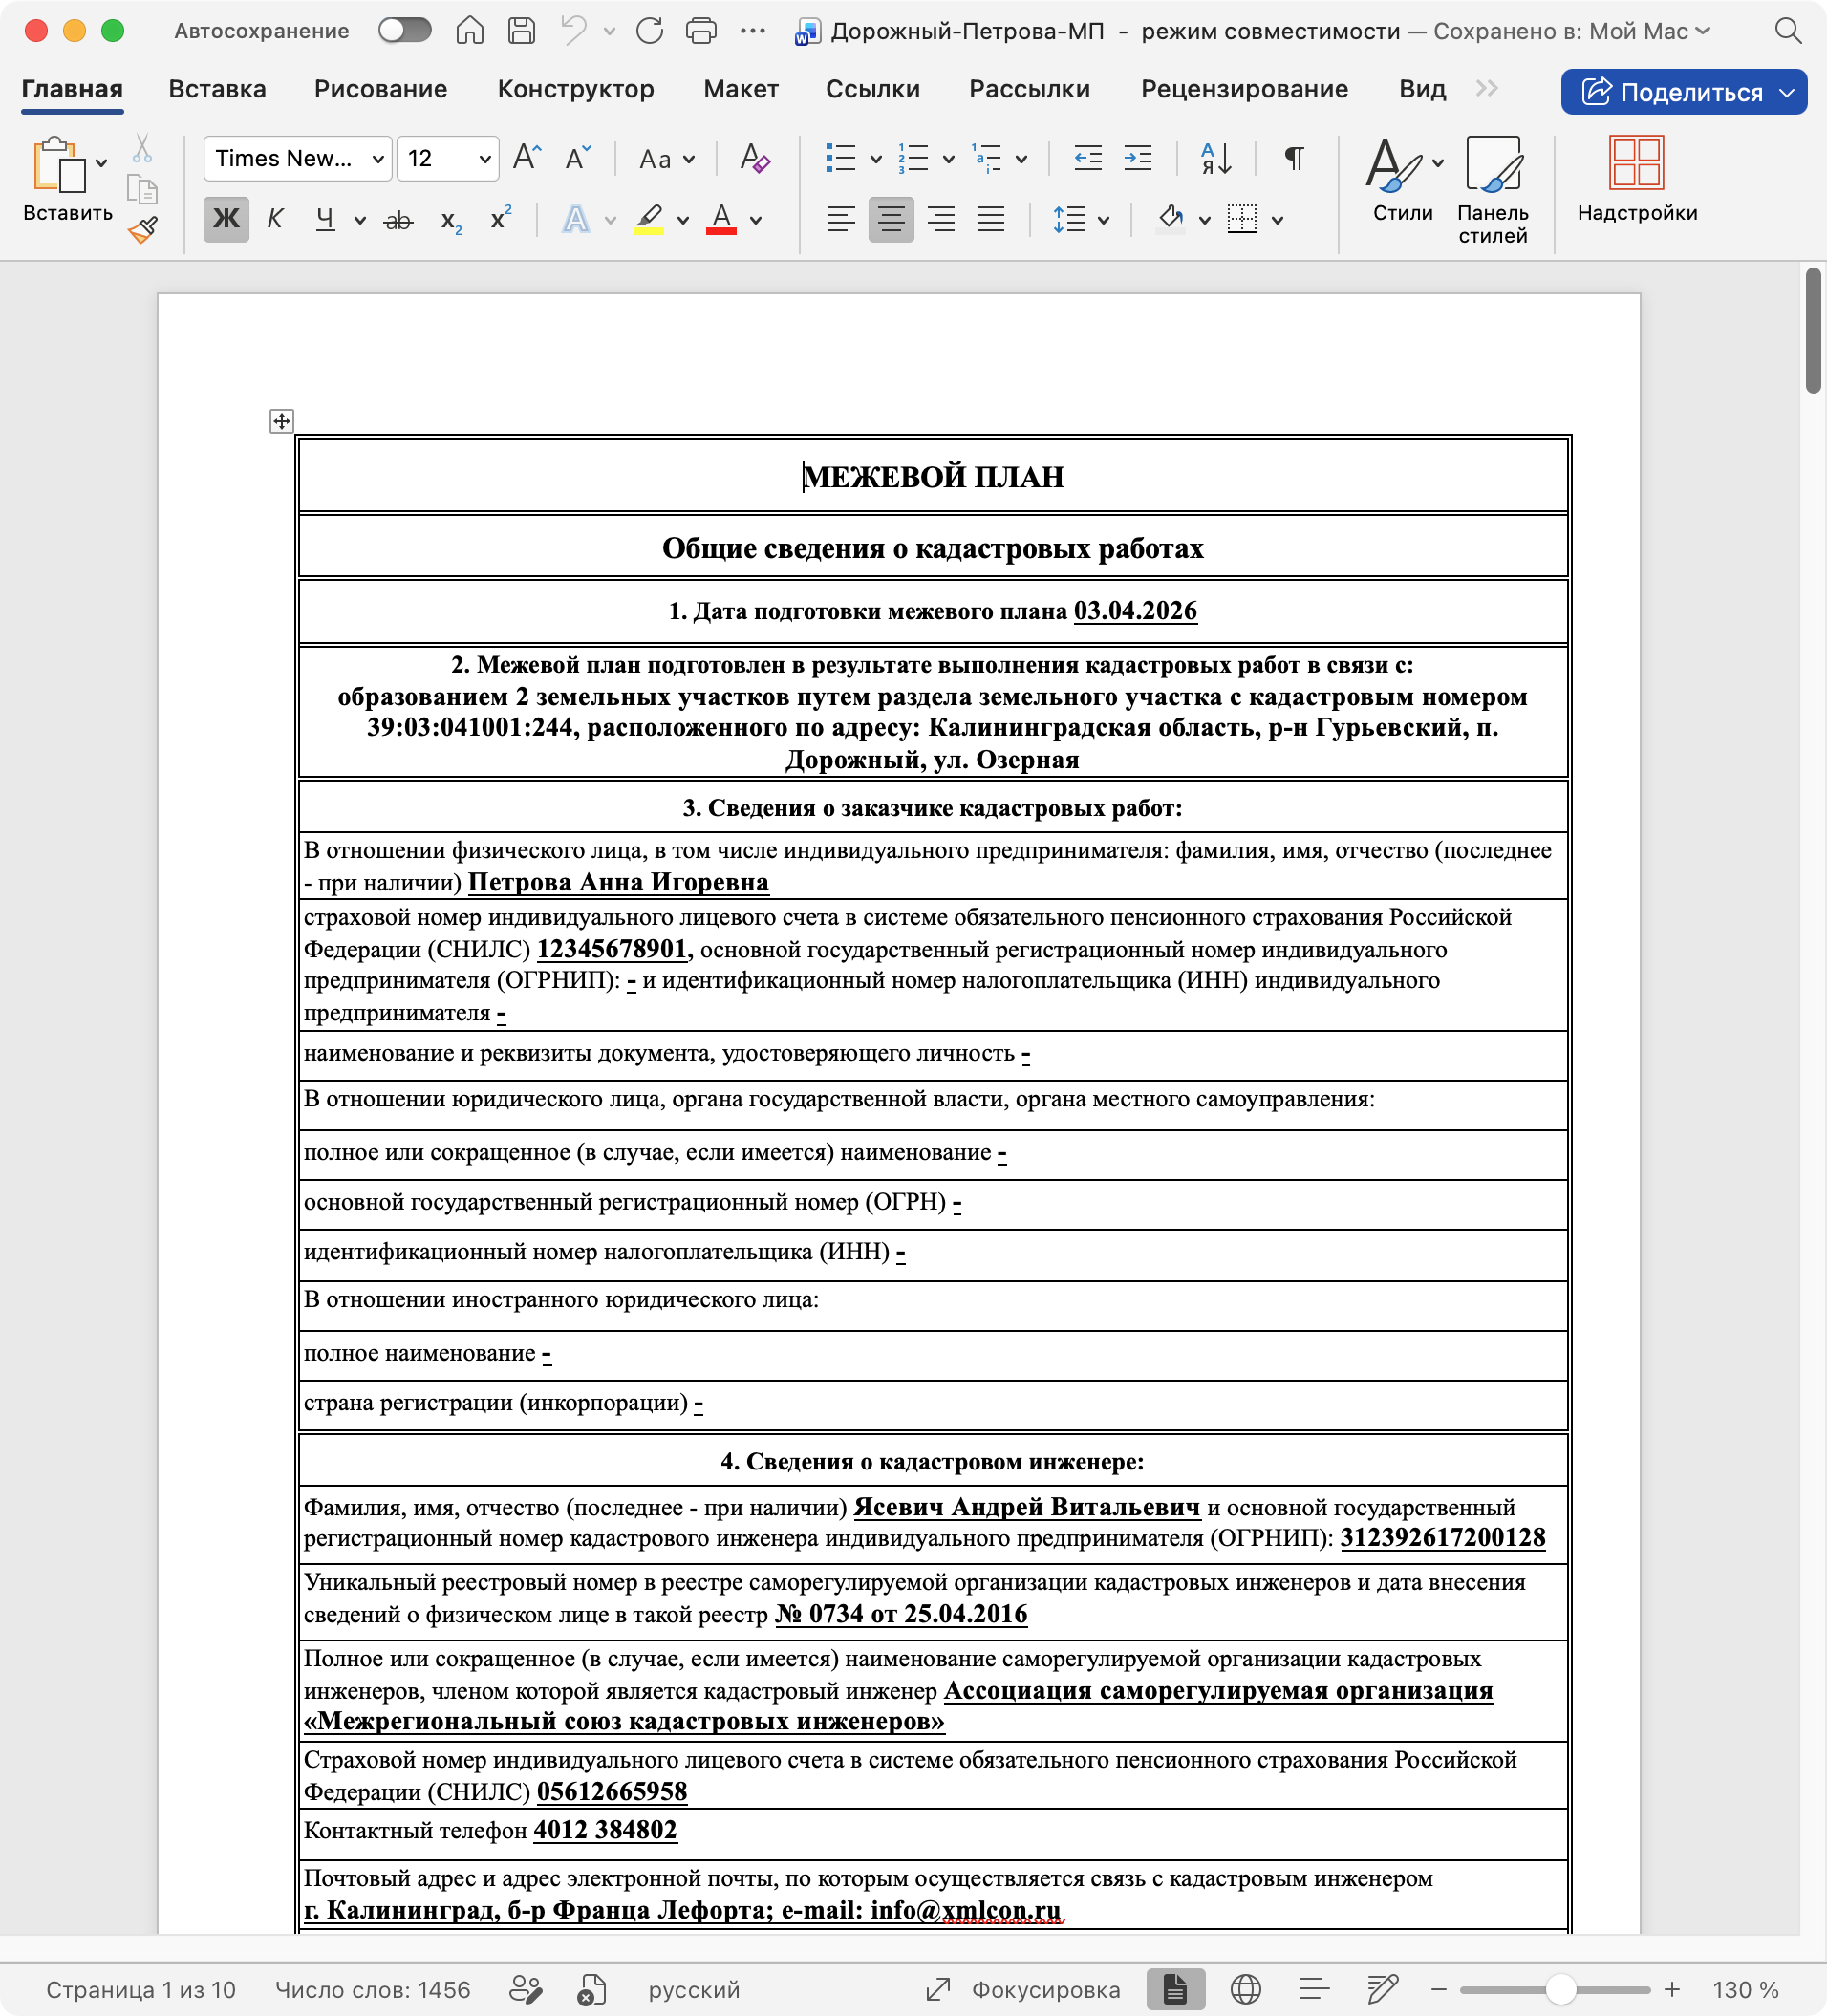This screenshot has height=2016, width=1827.
Task: Open the Styles Pane
Action: point(1493,190)
